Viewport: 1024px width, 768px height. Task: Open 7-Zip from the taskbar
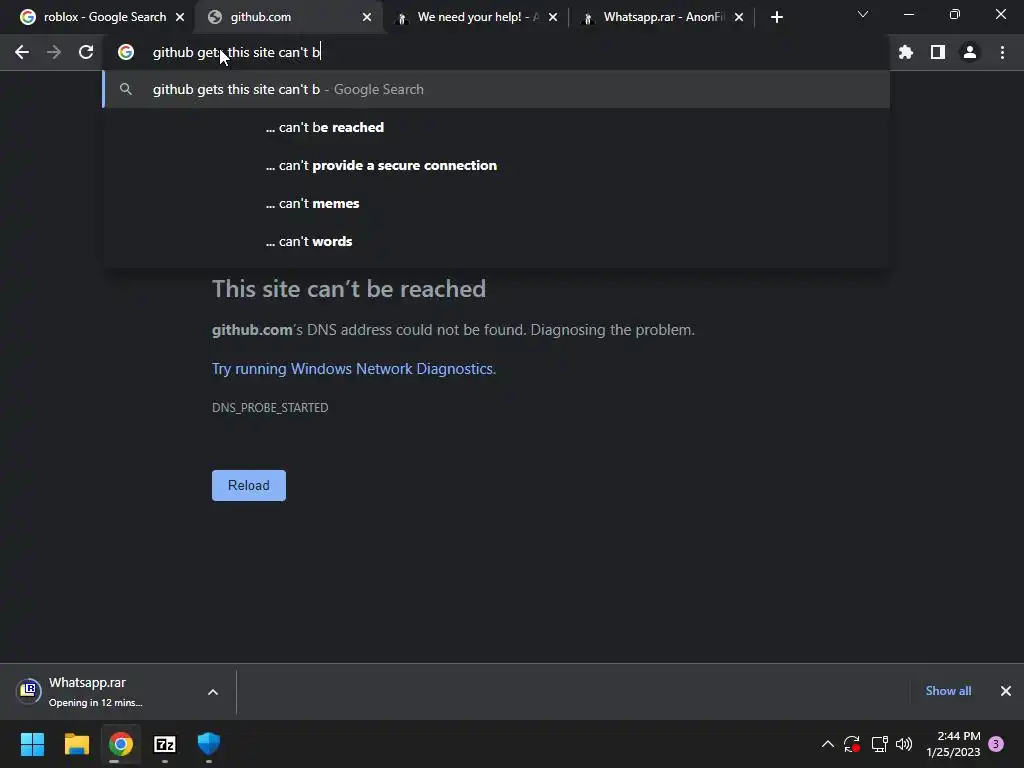coord(165,744)
